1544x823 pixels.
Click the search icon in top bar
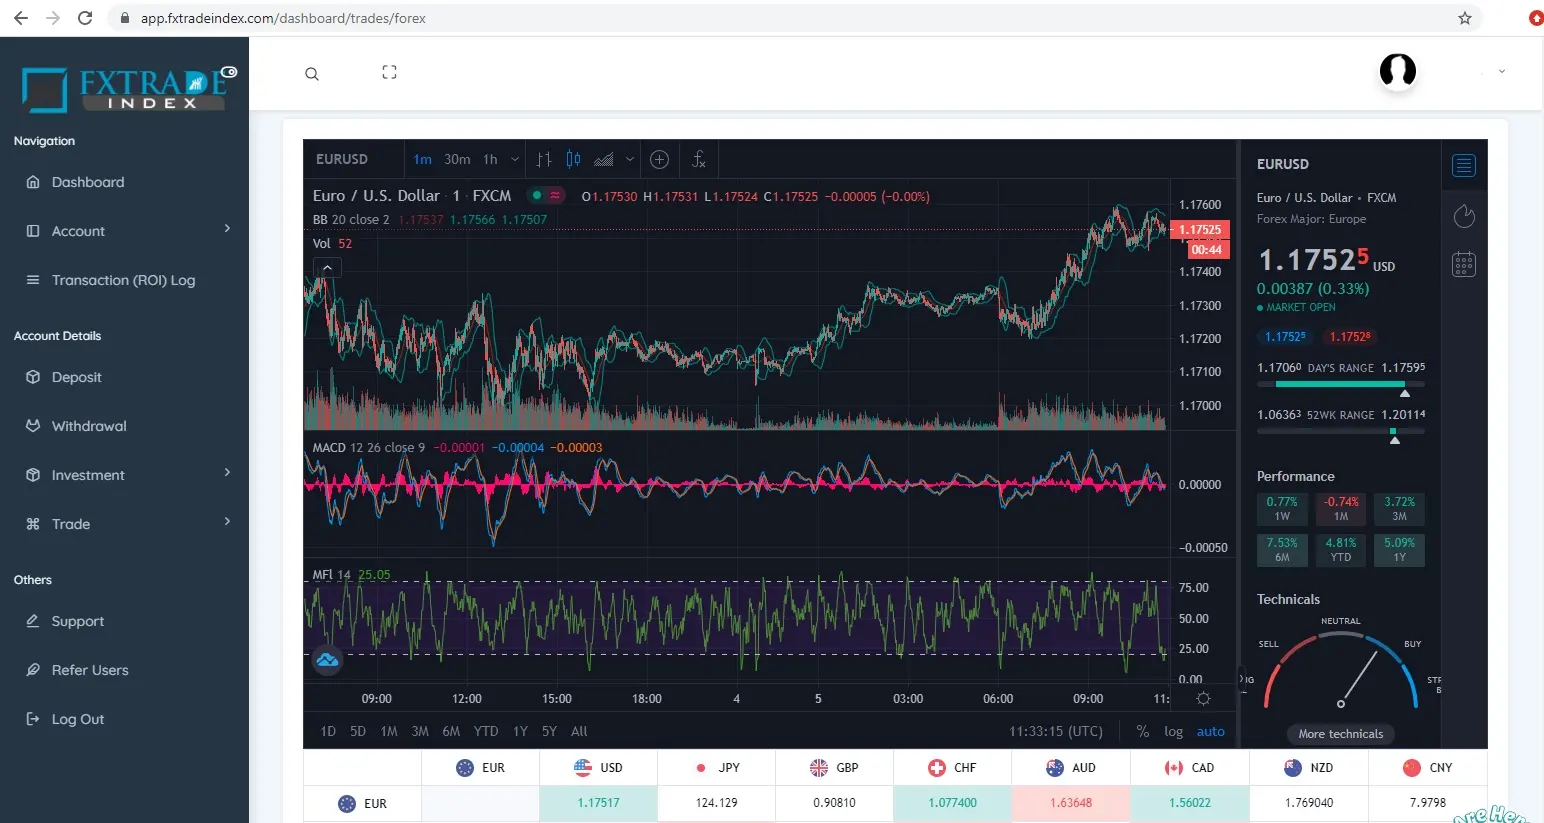[x=312, y=73]
